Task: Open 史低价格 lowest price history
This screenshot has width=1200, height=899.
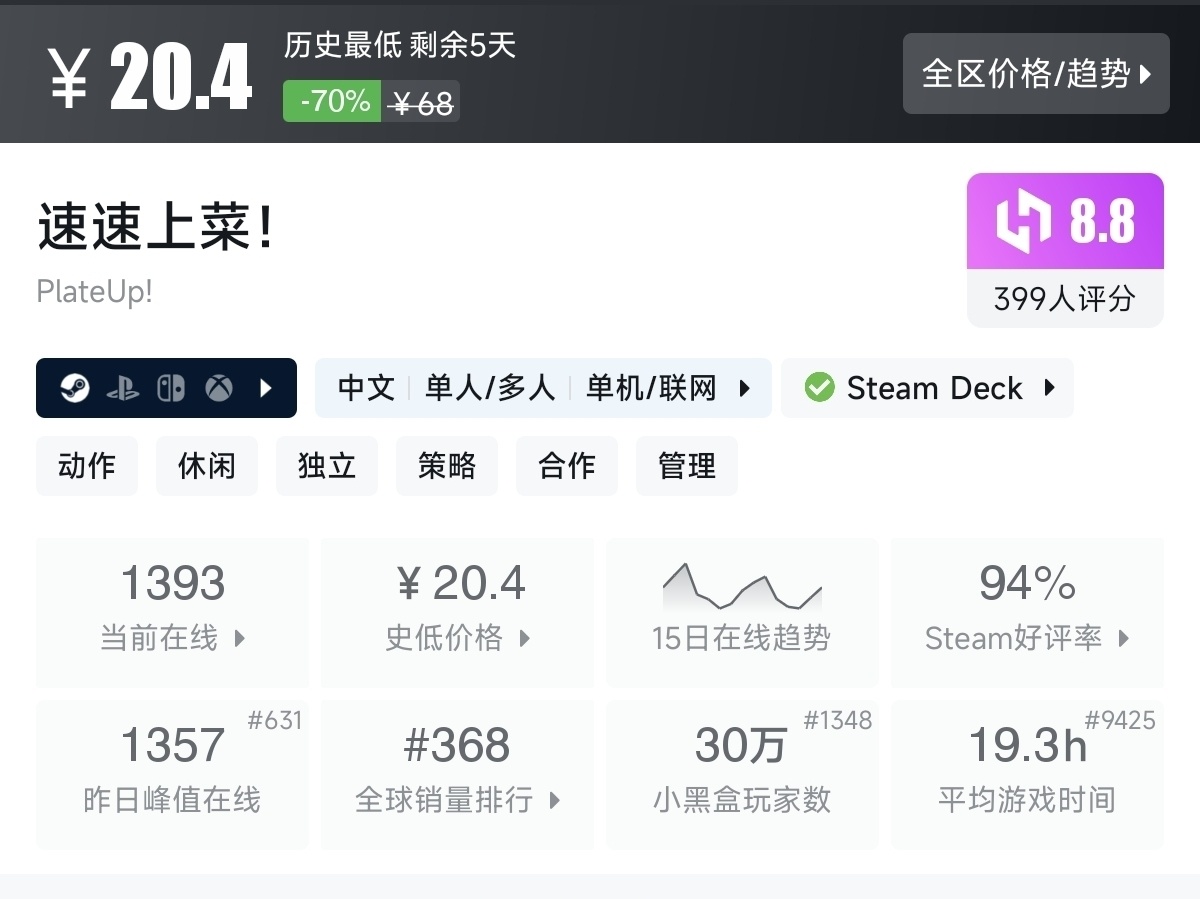Action: [x=457, y=612]
